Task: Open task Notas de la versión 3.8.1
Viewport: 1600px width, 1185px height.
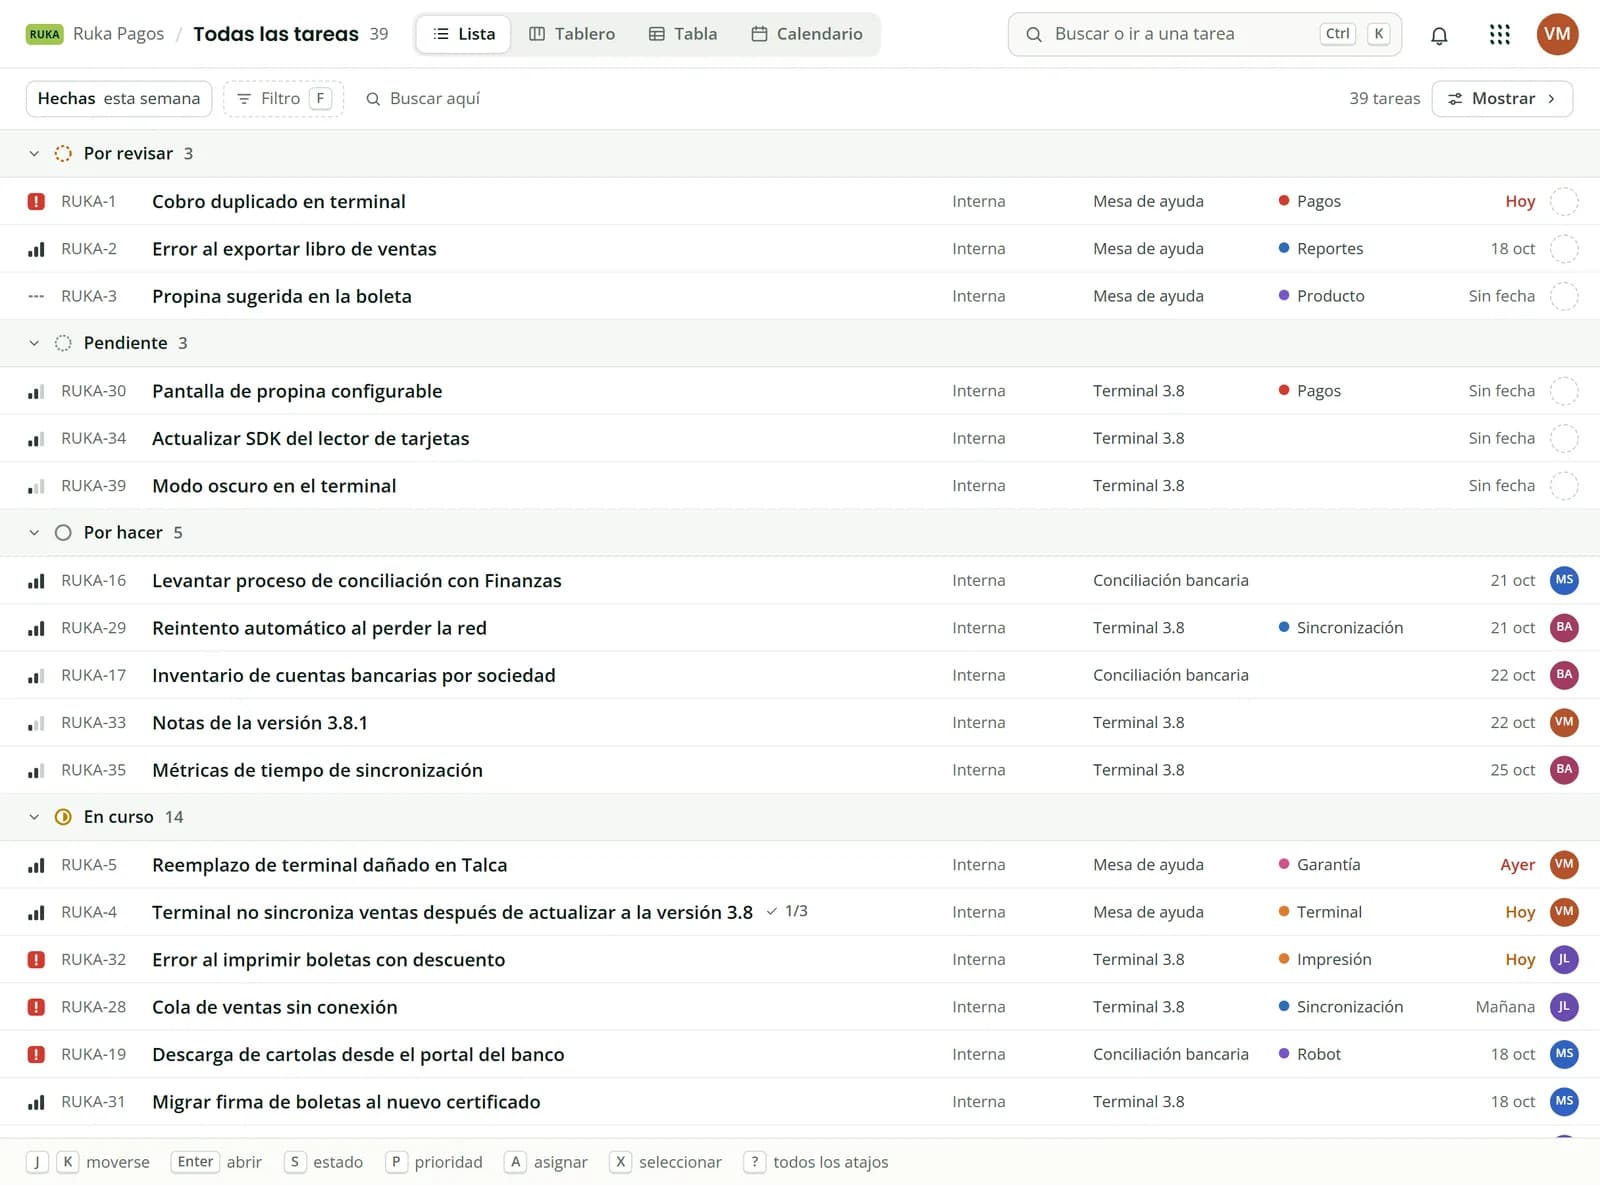Action: point(260,723)
